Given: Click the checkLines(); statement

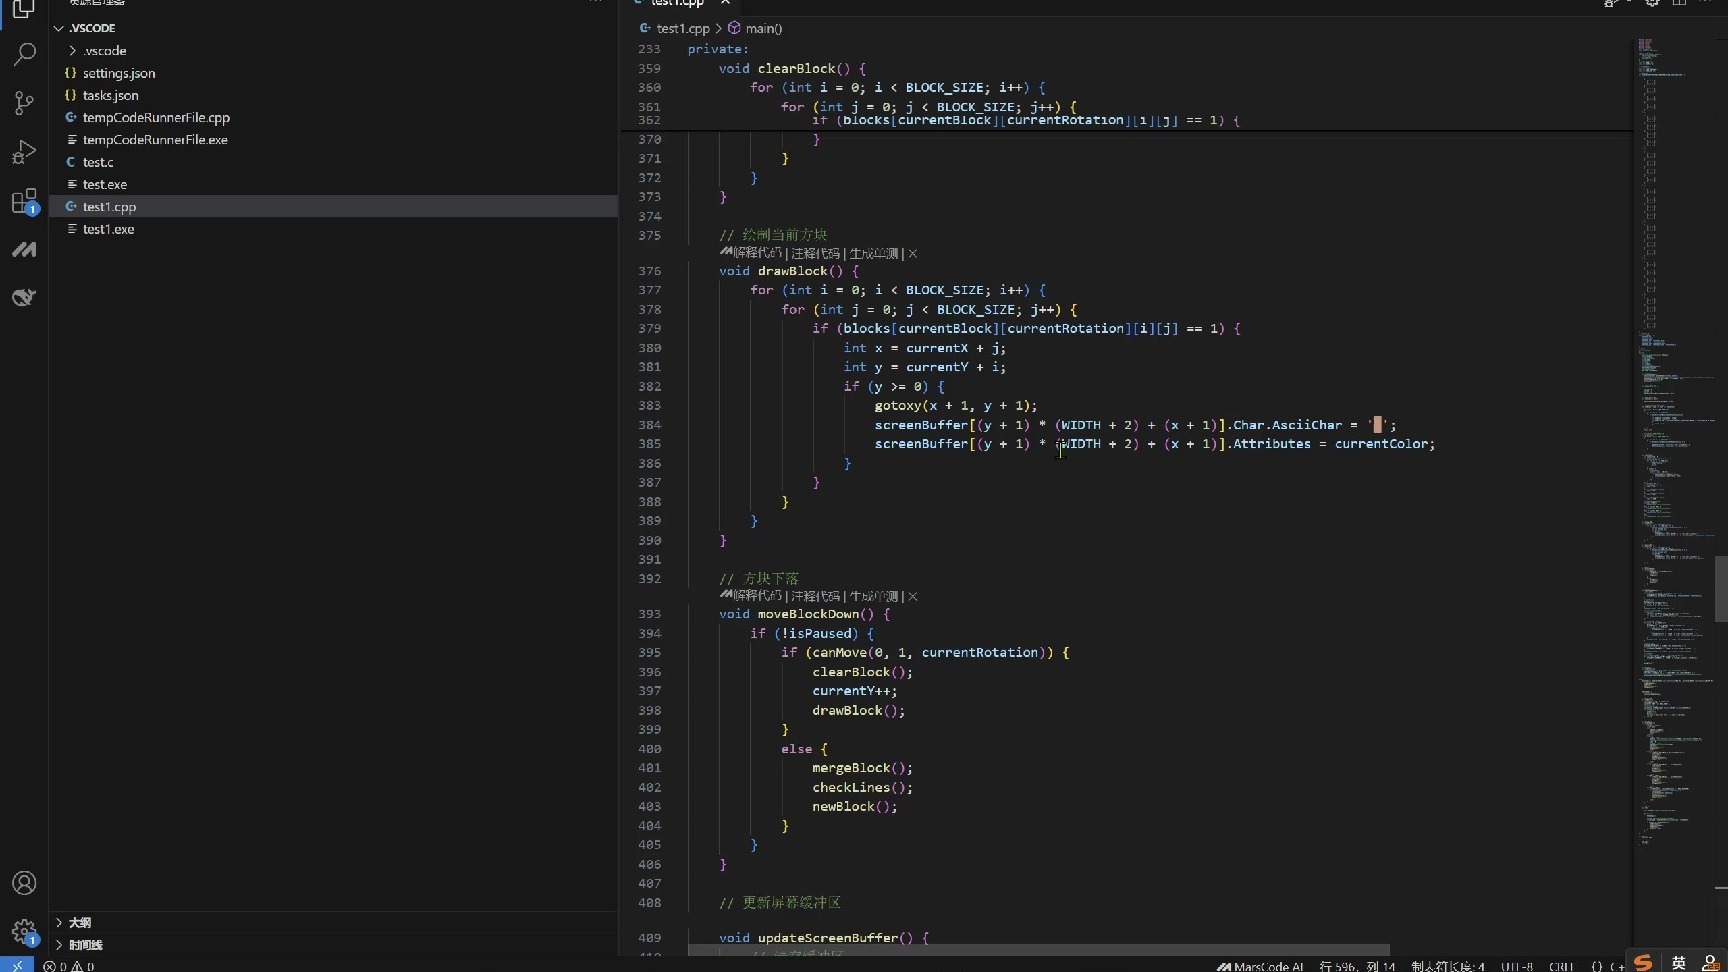Looking at the screenshot, I should [862, 787].
